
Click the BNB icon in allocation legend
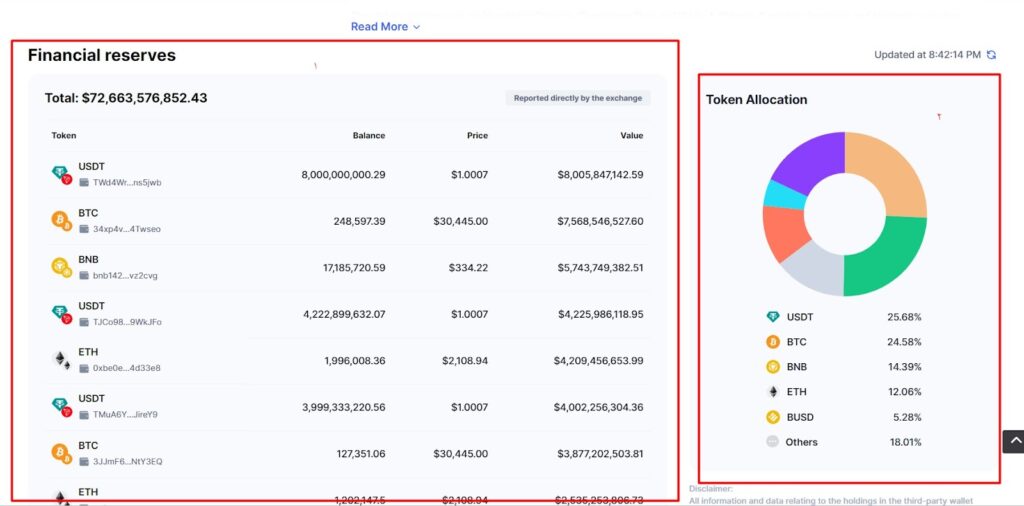click(773, 367)
